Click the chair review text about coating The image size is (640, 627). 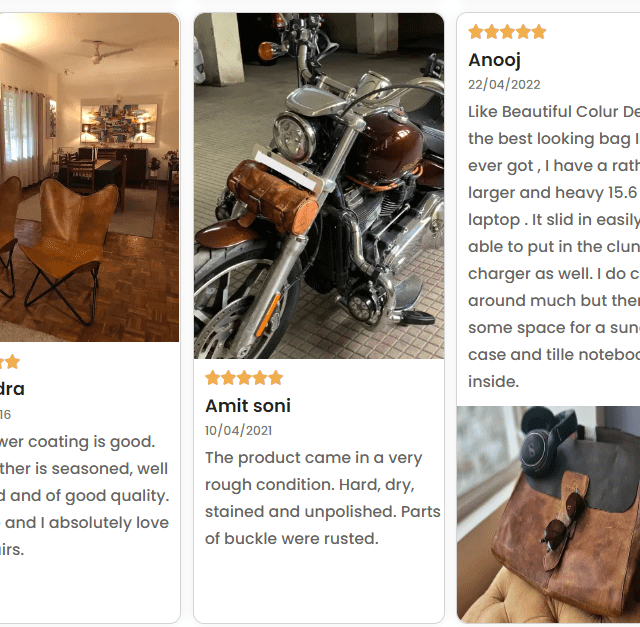click(x=84, y=496)
